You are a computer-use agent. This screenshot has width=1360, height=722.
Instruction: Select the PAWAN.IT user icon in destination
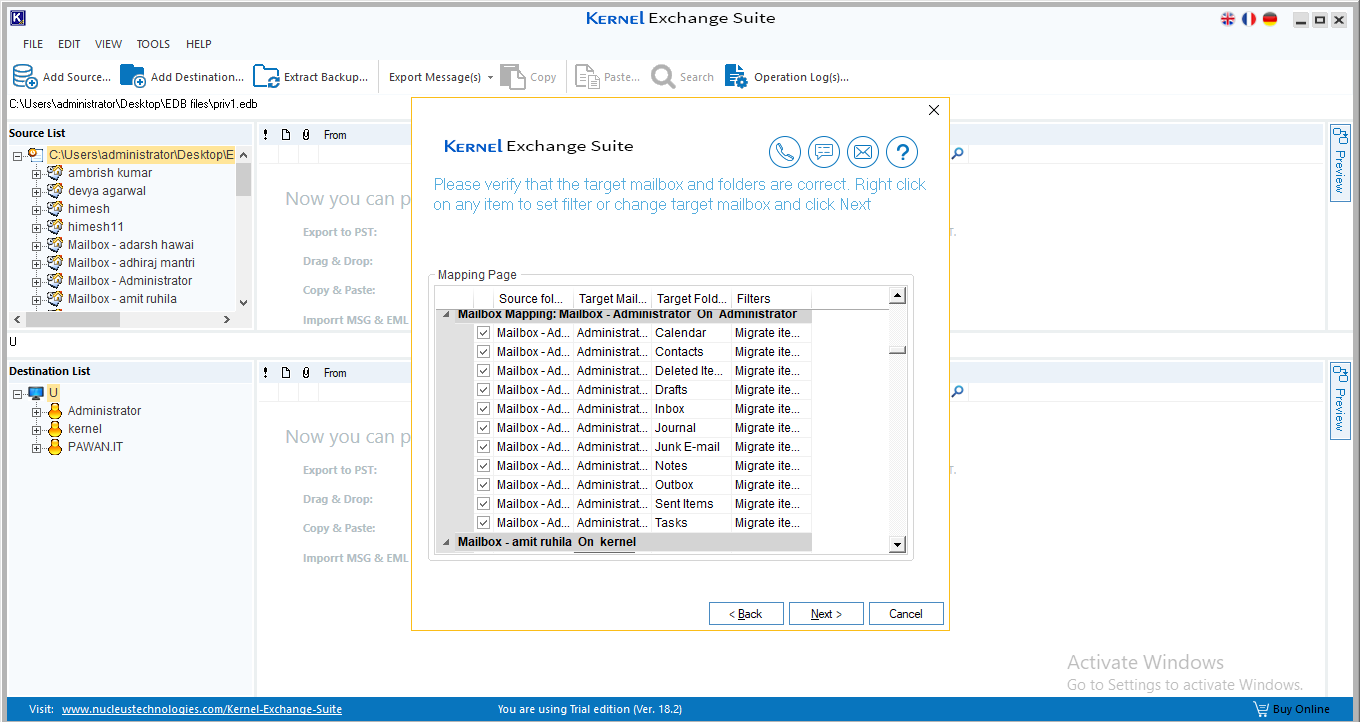pyautogui.click(x=55, y=447)
